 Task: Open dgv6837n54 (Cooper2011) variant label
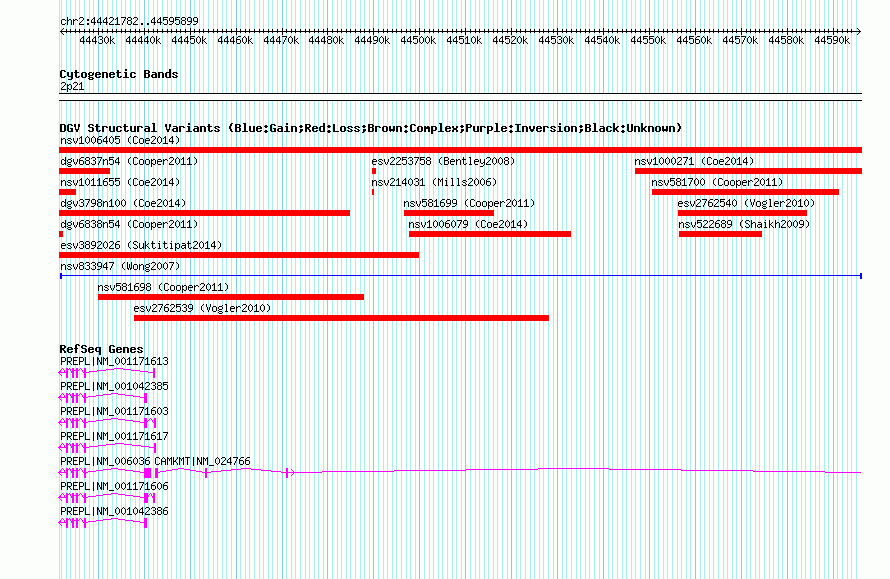click(x=129, y=161)
